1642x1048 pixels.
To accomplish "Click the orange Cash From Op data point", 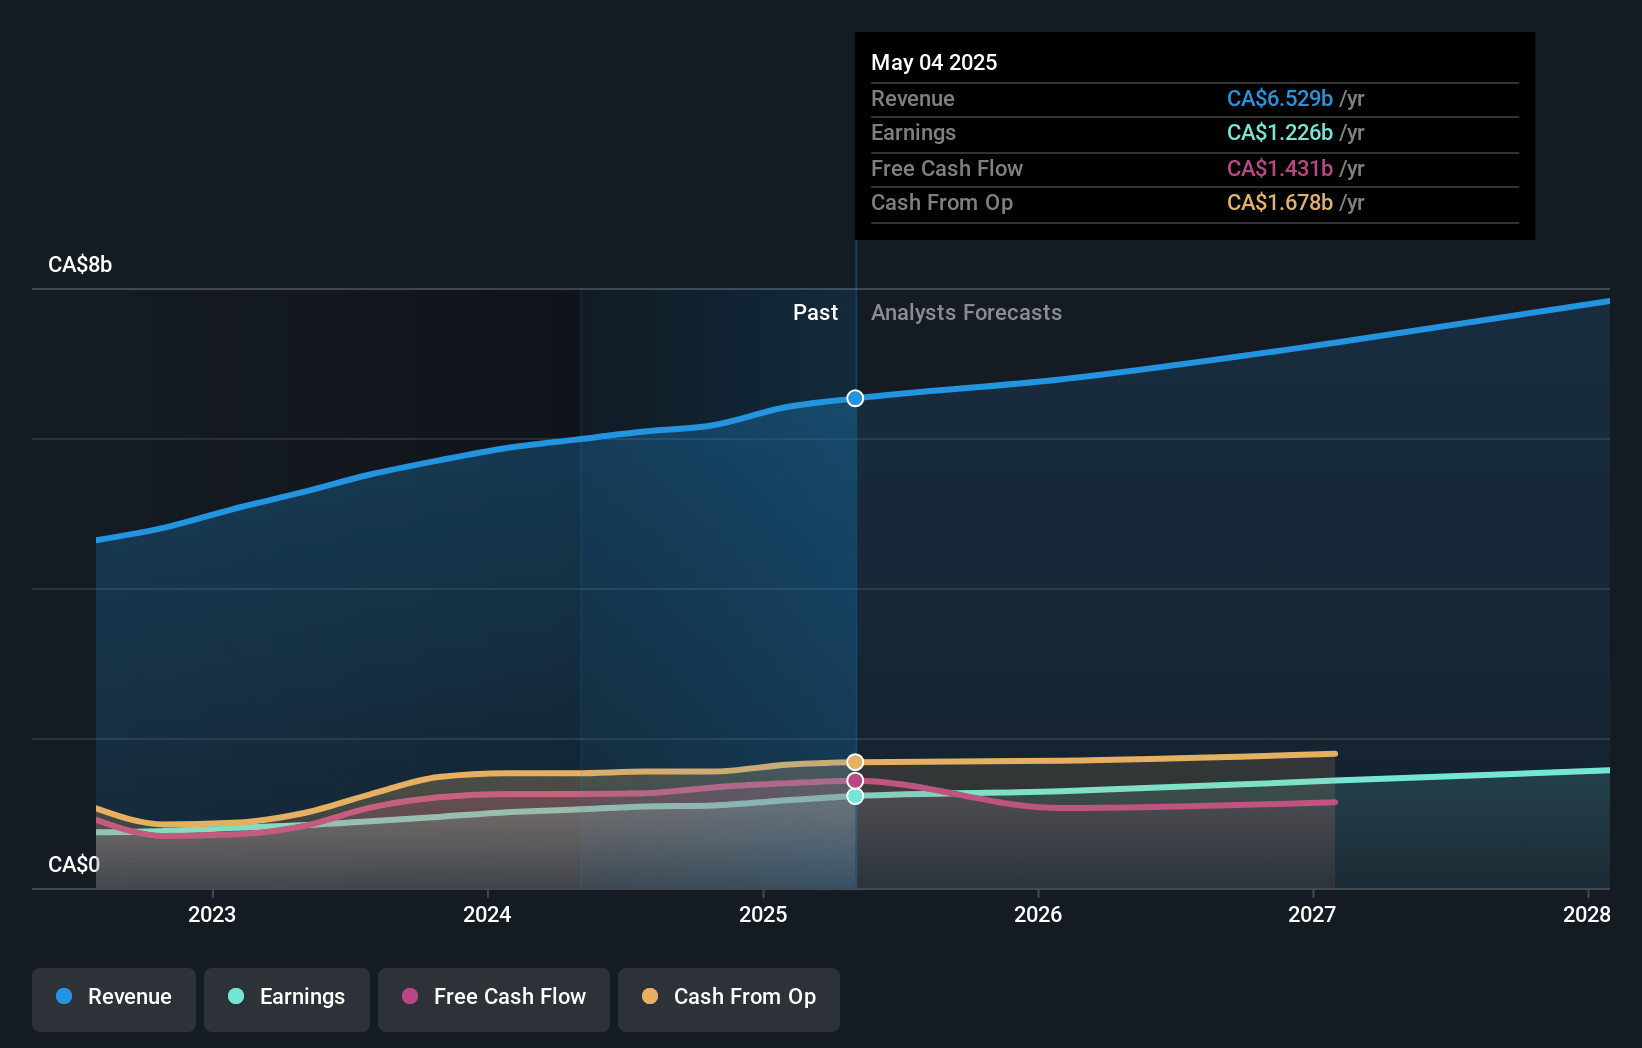I will pyautogui.click(x=855, y=762).
